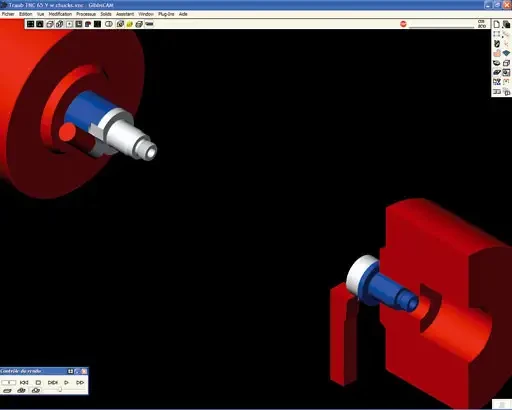Fast-forward the render simulation
512x410 pixels.
(x=80, y=382)
